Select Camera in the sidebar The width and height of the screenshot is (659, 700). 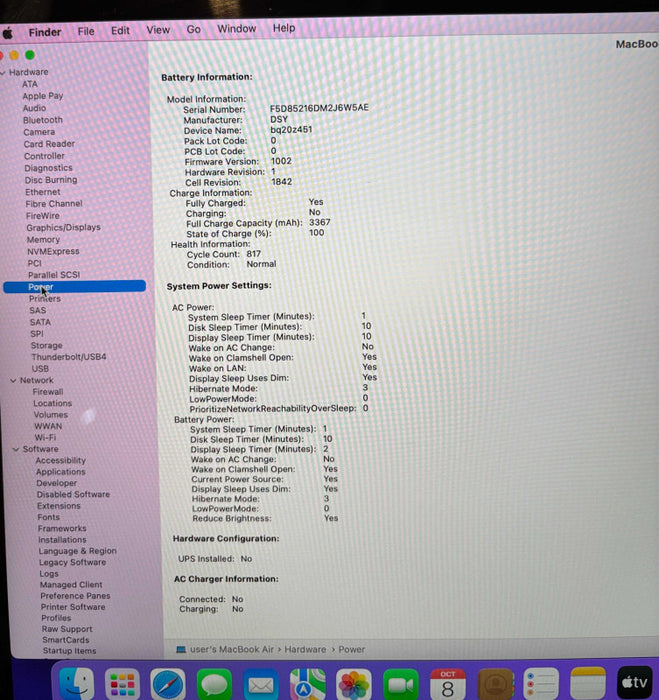pyautogui.click(x=39, y=132)
